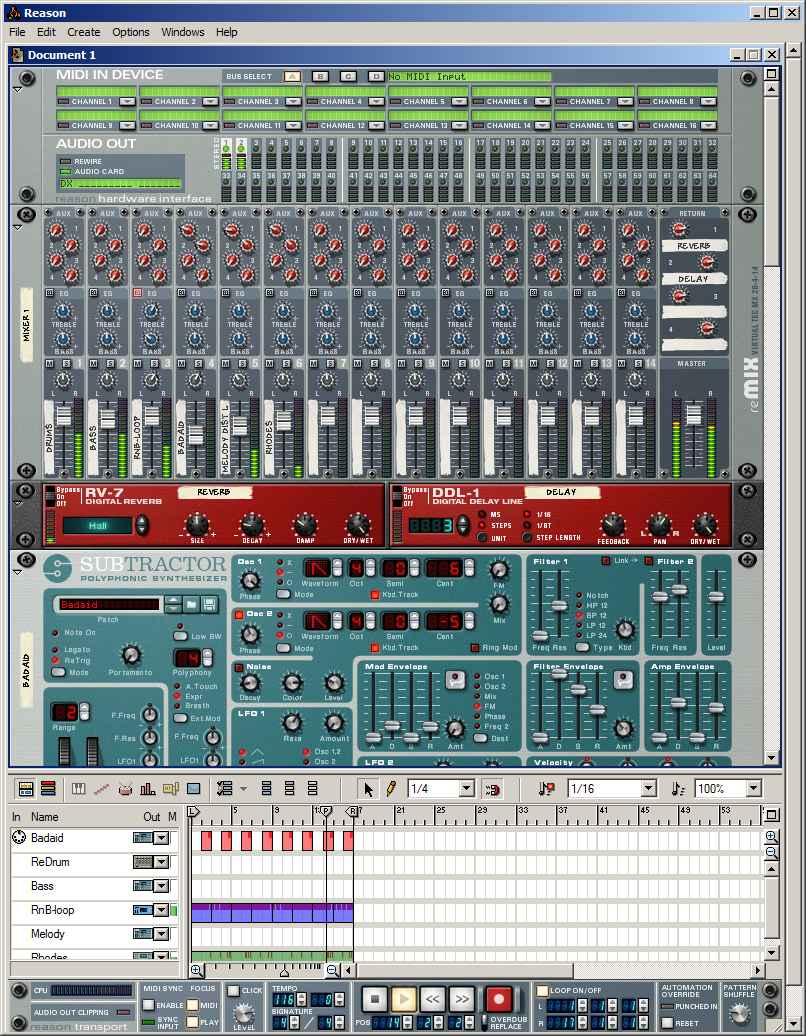Show the key lane piano icon
This screenshot has height=1036, width=806.
point(79,788)
